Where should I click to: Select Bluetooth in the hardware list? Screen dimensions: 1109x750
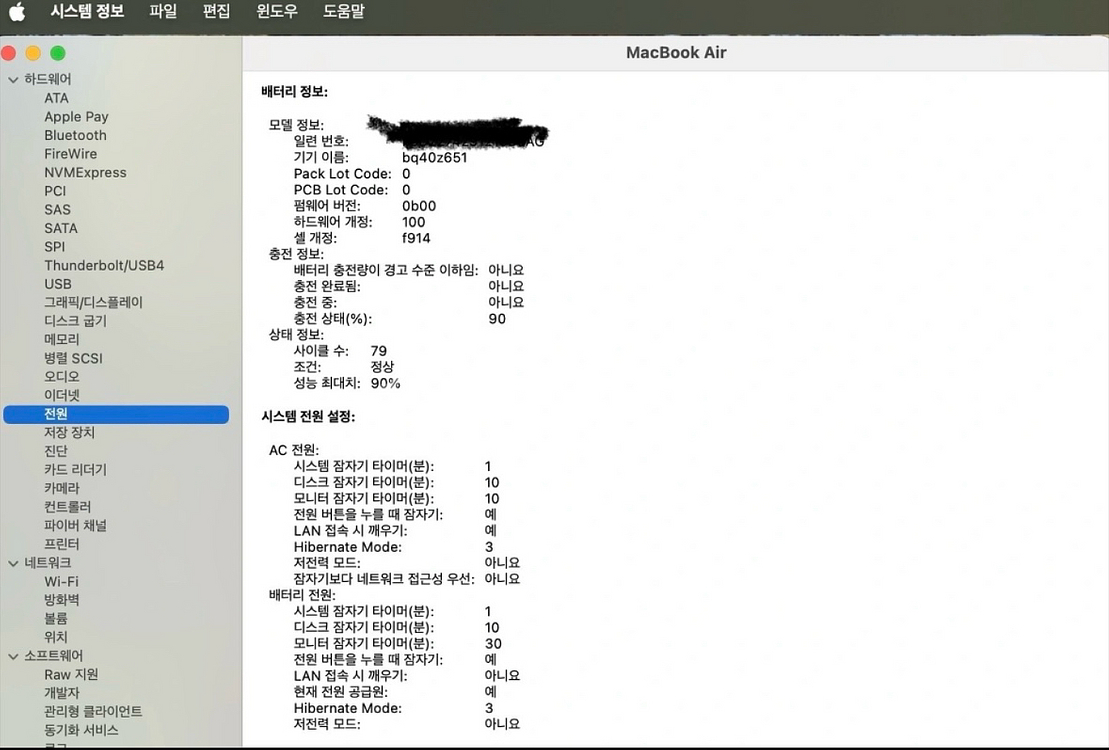[75, 135]
